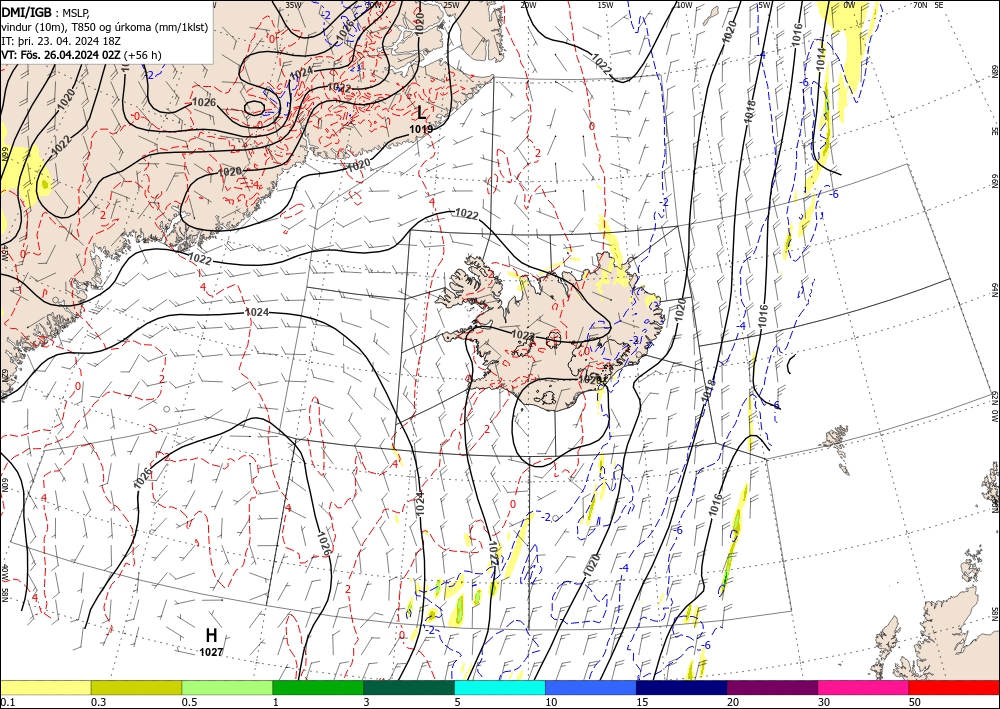Click the '68N' latitude label
This screenshot has height=709, width=1000.
pyautogui.click(x=994, y=69)
